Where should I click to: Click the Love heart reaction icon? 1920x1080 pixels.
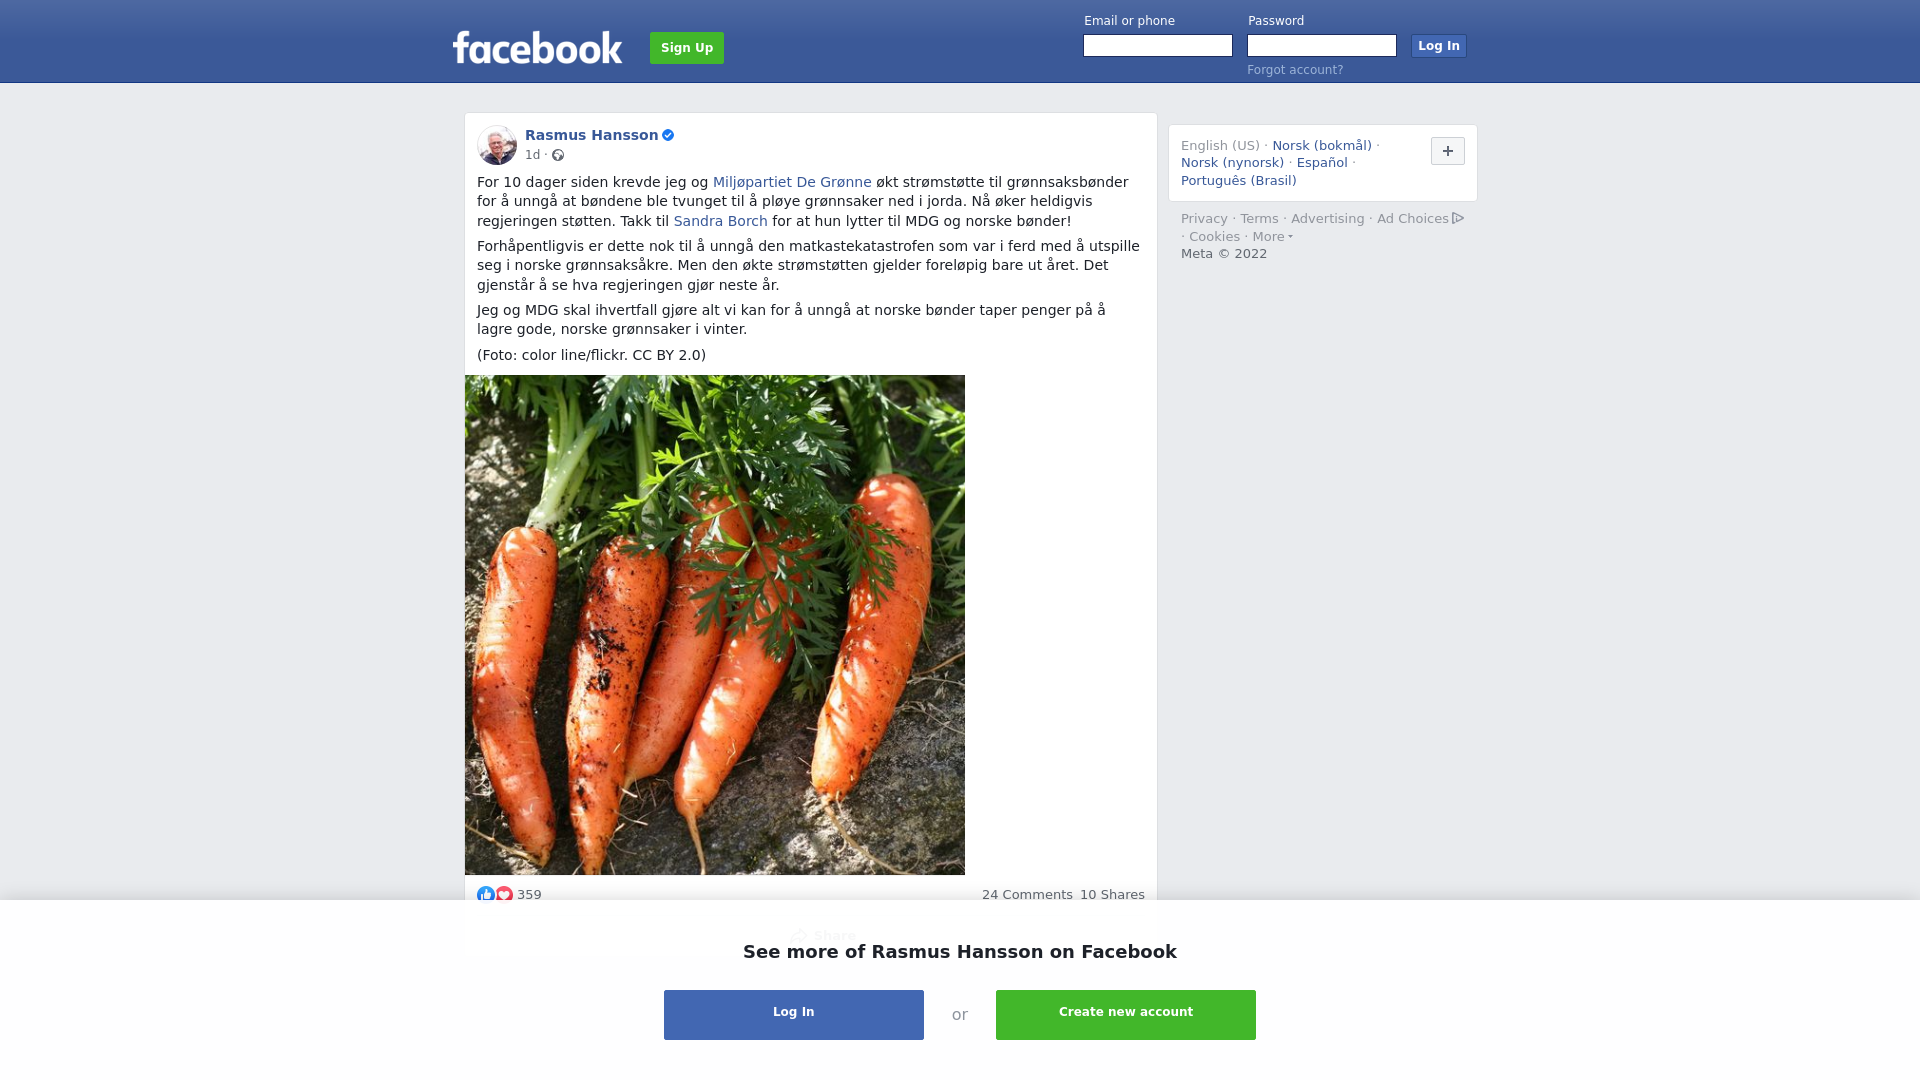pos(504,895)
